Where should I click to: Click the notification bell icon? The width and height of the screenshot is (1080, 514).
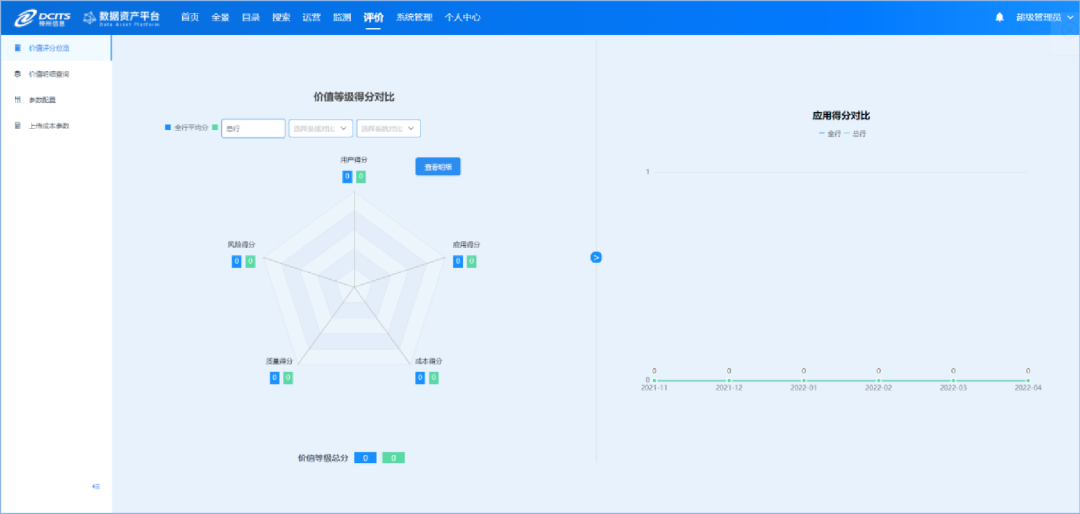(999, 17)
